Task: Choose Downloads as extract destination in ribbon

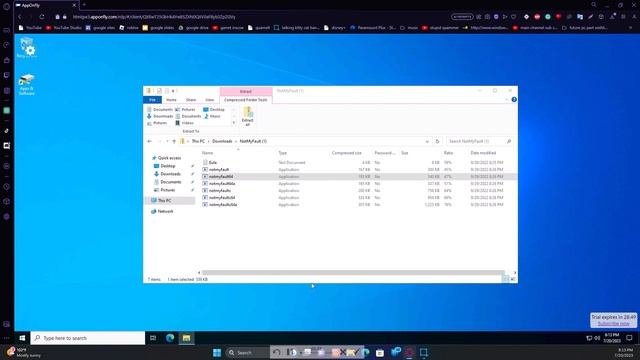Action: (160, 116)
